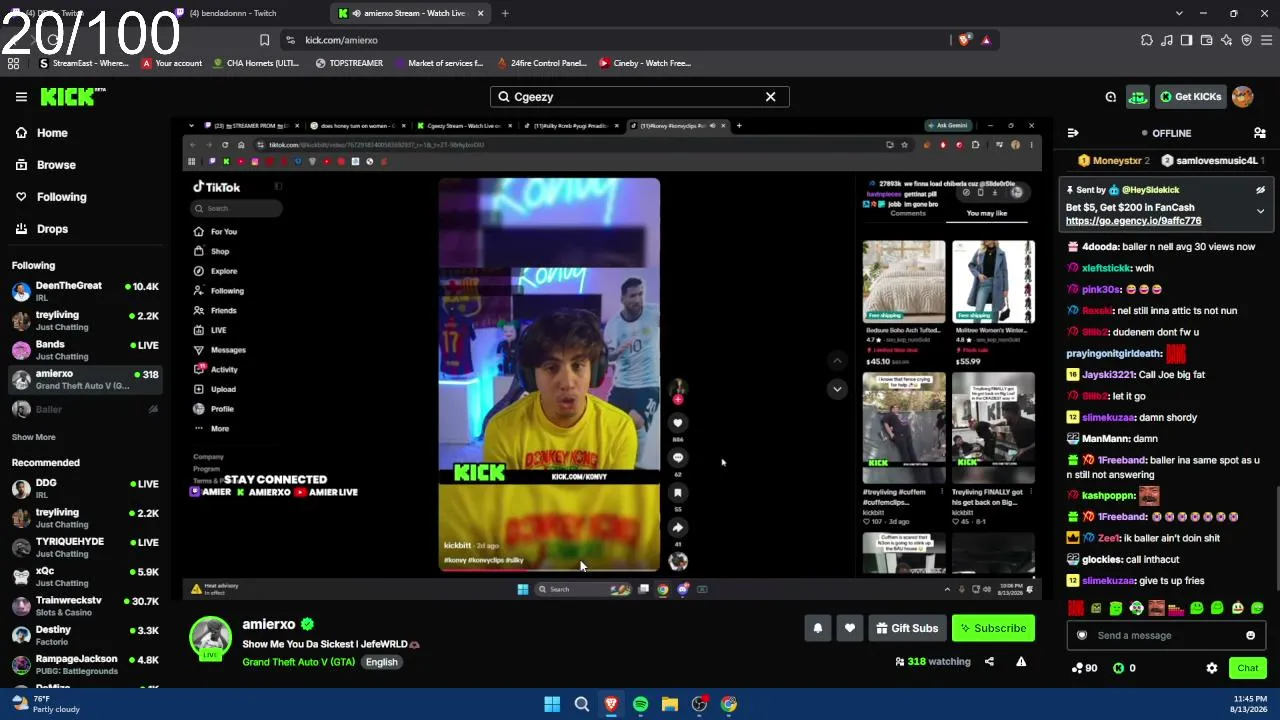Click the Gift Subs button
1280x720 pixels.
point(907,628)
